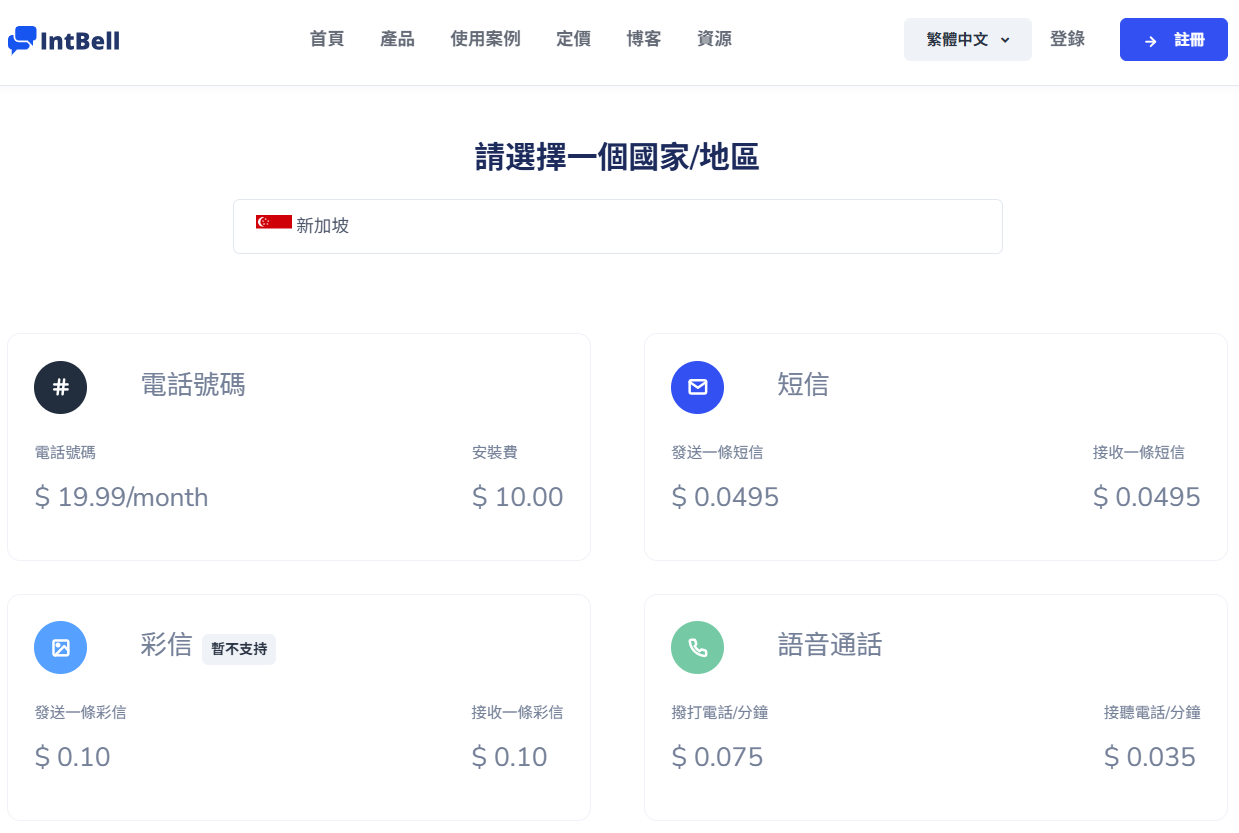Open the 博客 page

click(x=643, y=39)
